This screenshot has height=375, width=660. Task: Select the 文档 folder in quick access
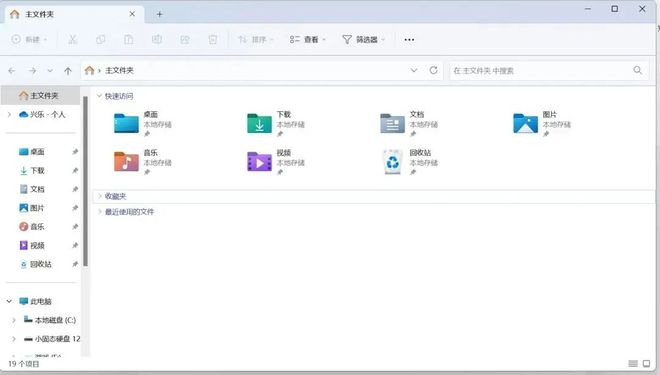click(409, 124)
